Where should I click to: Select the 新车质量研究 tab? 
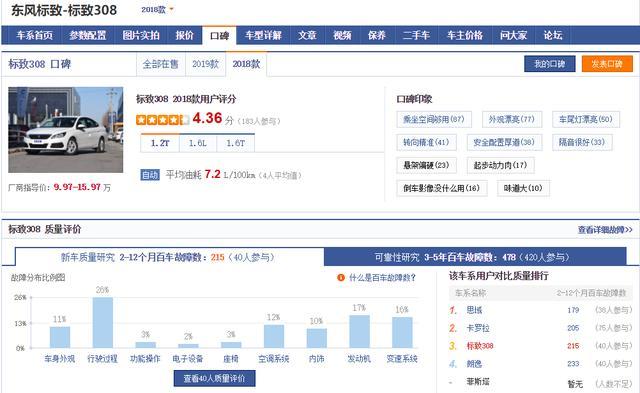169,257
